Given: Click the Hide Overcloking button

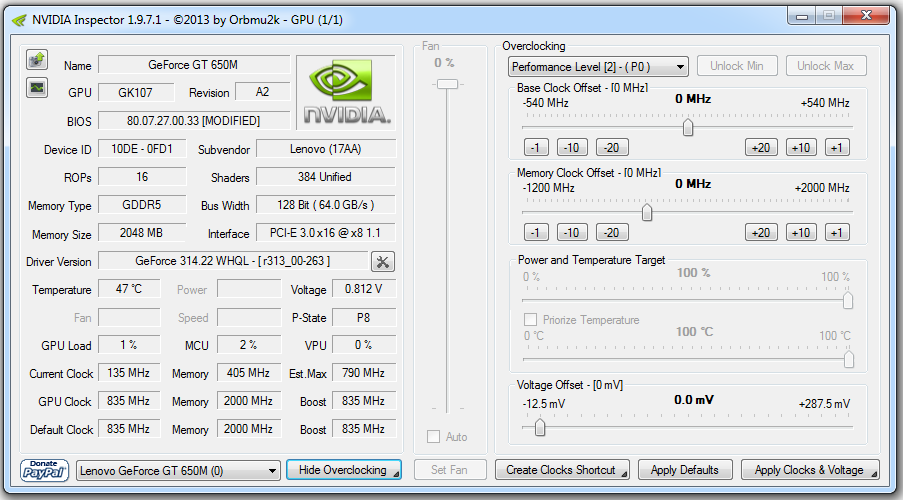Looking at the screenshot, I should click(344, 470).
